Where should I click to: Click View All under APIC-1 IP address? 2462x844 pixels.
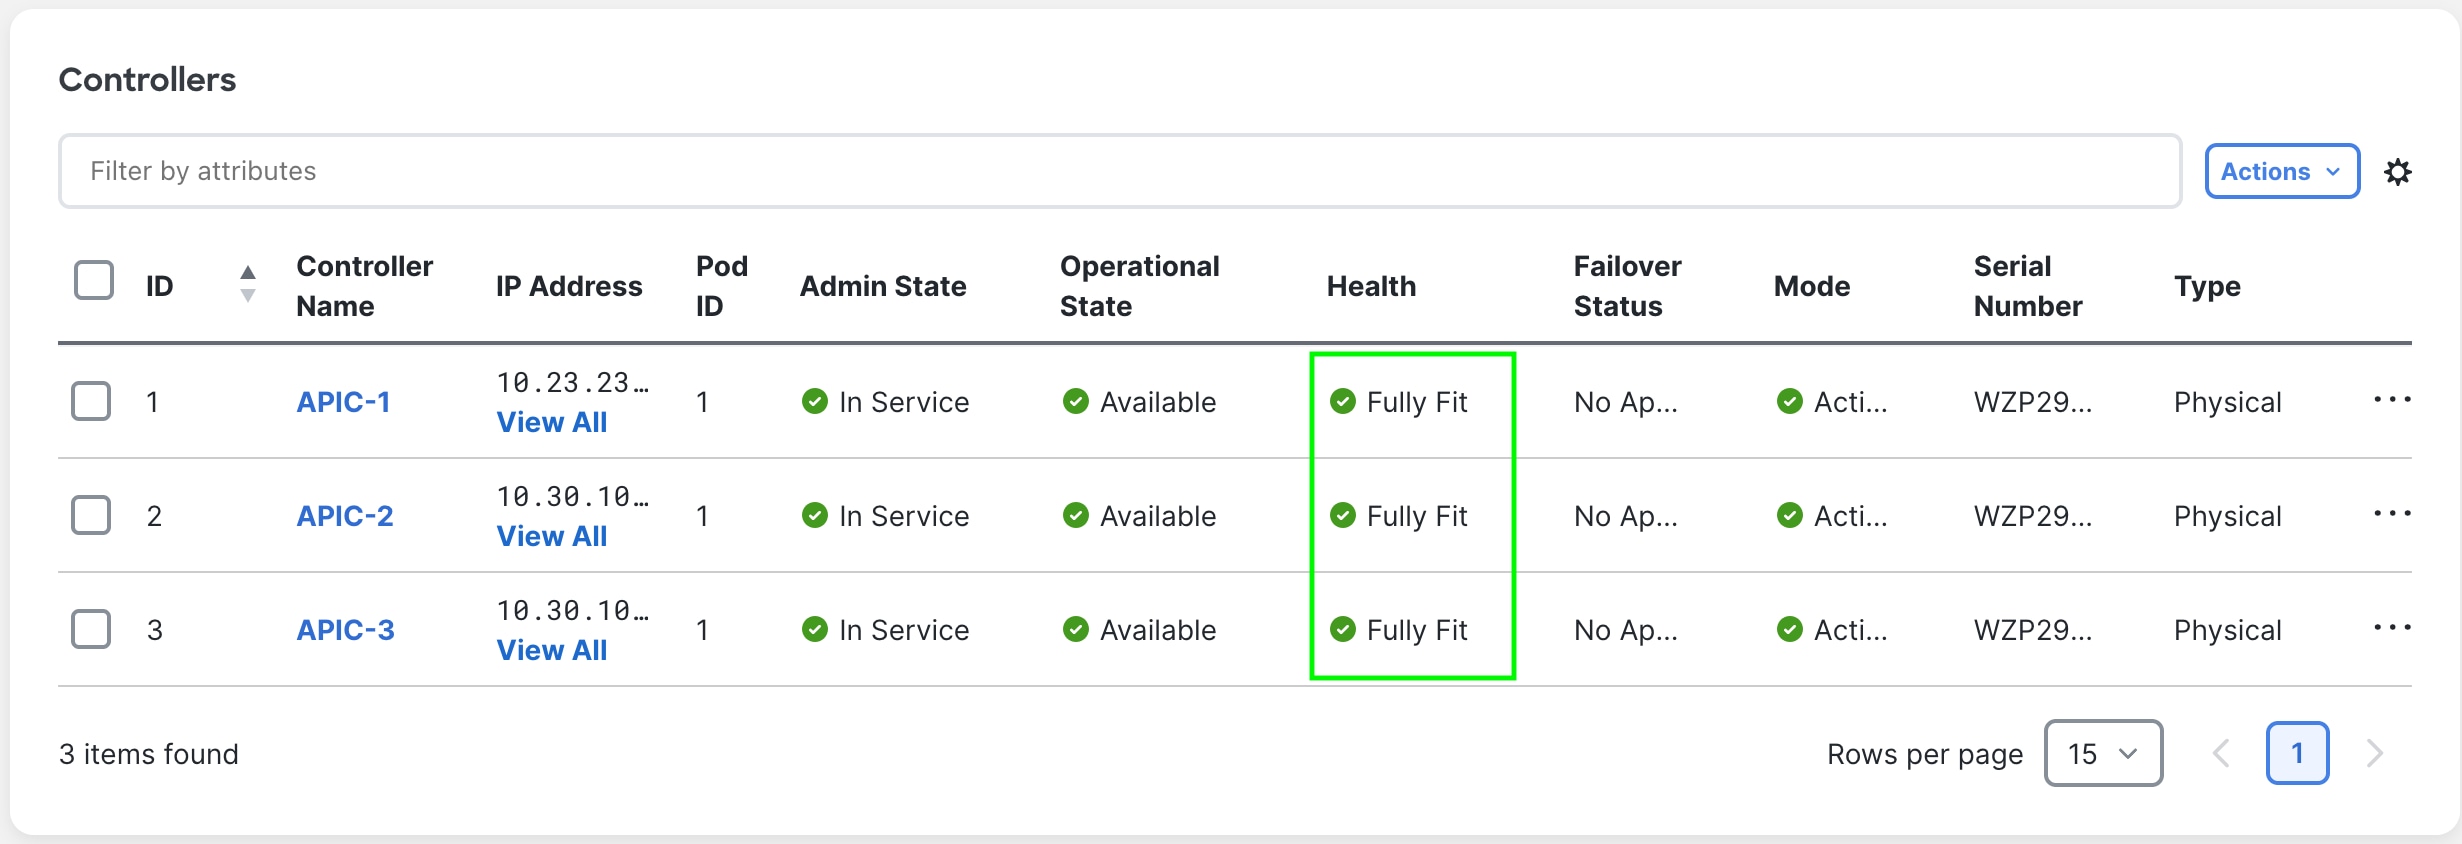pos(552,423)
